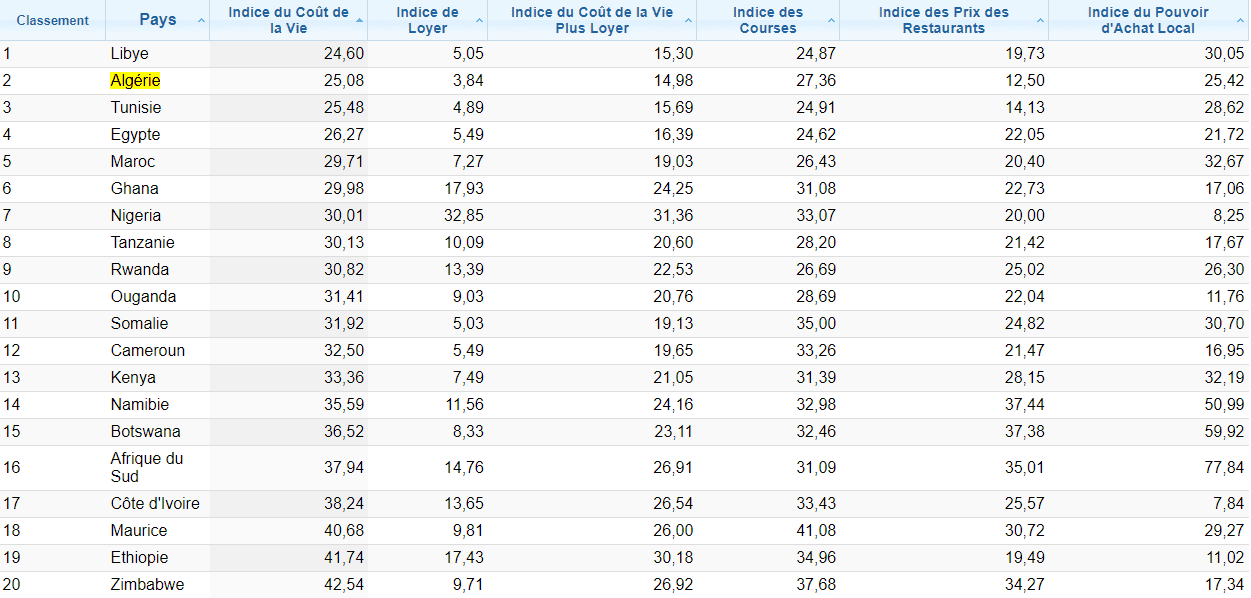Select the Afrique du Sud country cell
Viewport: 1251px width, 598px height.
pyautogui.click(x=147, y=468)
